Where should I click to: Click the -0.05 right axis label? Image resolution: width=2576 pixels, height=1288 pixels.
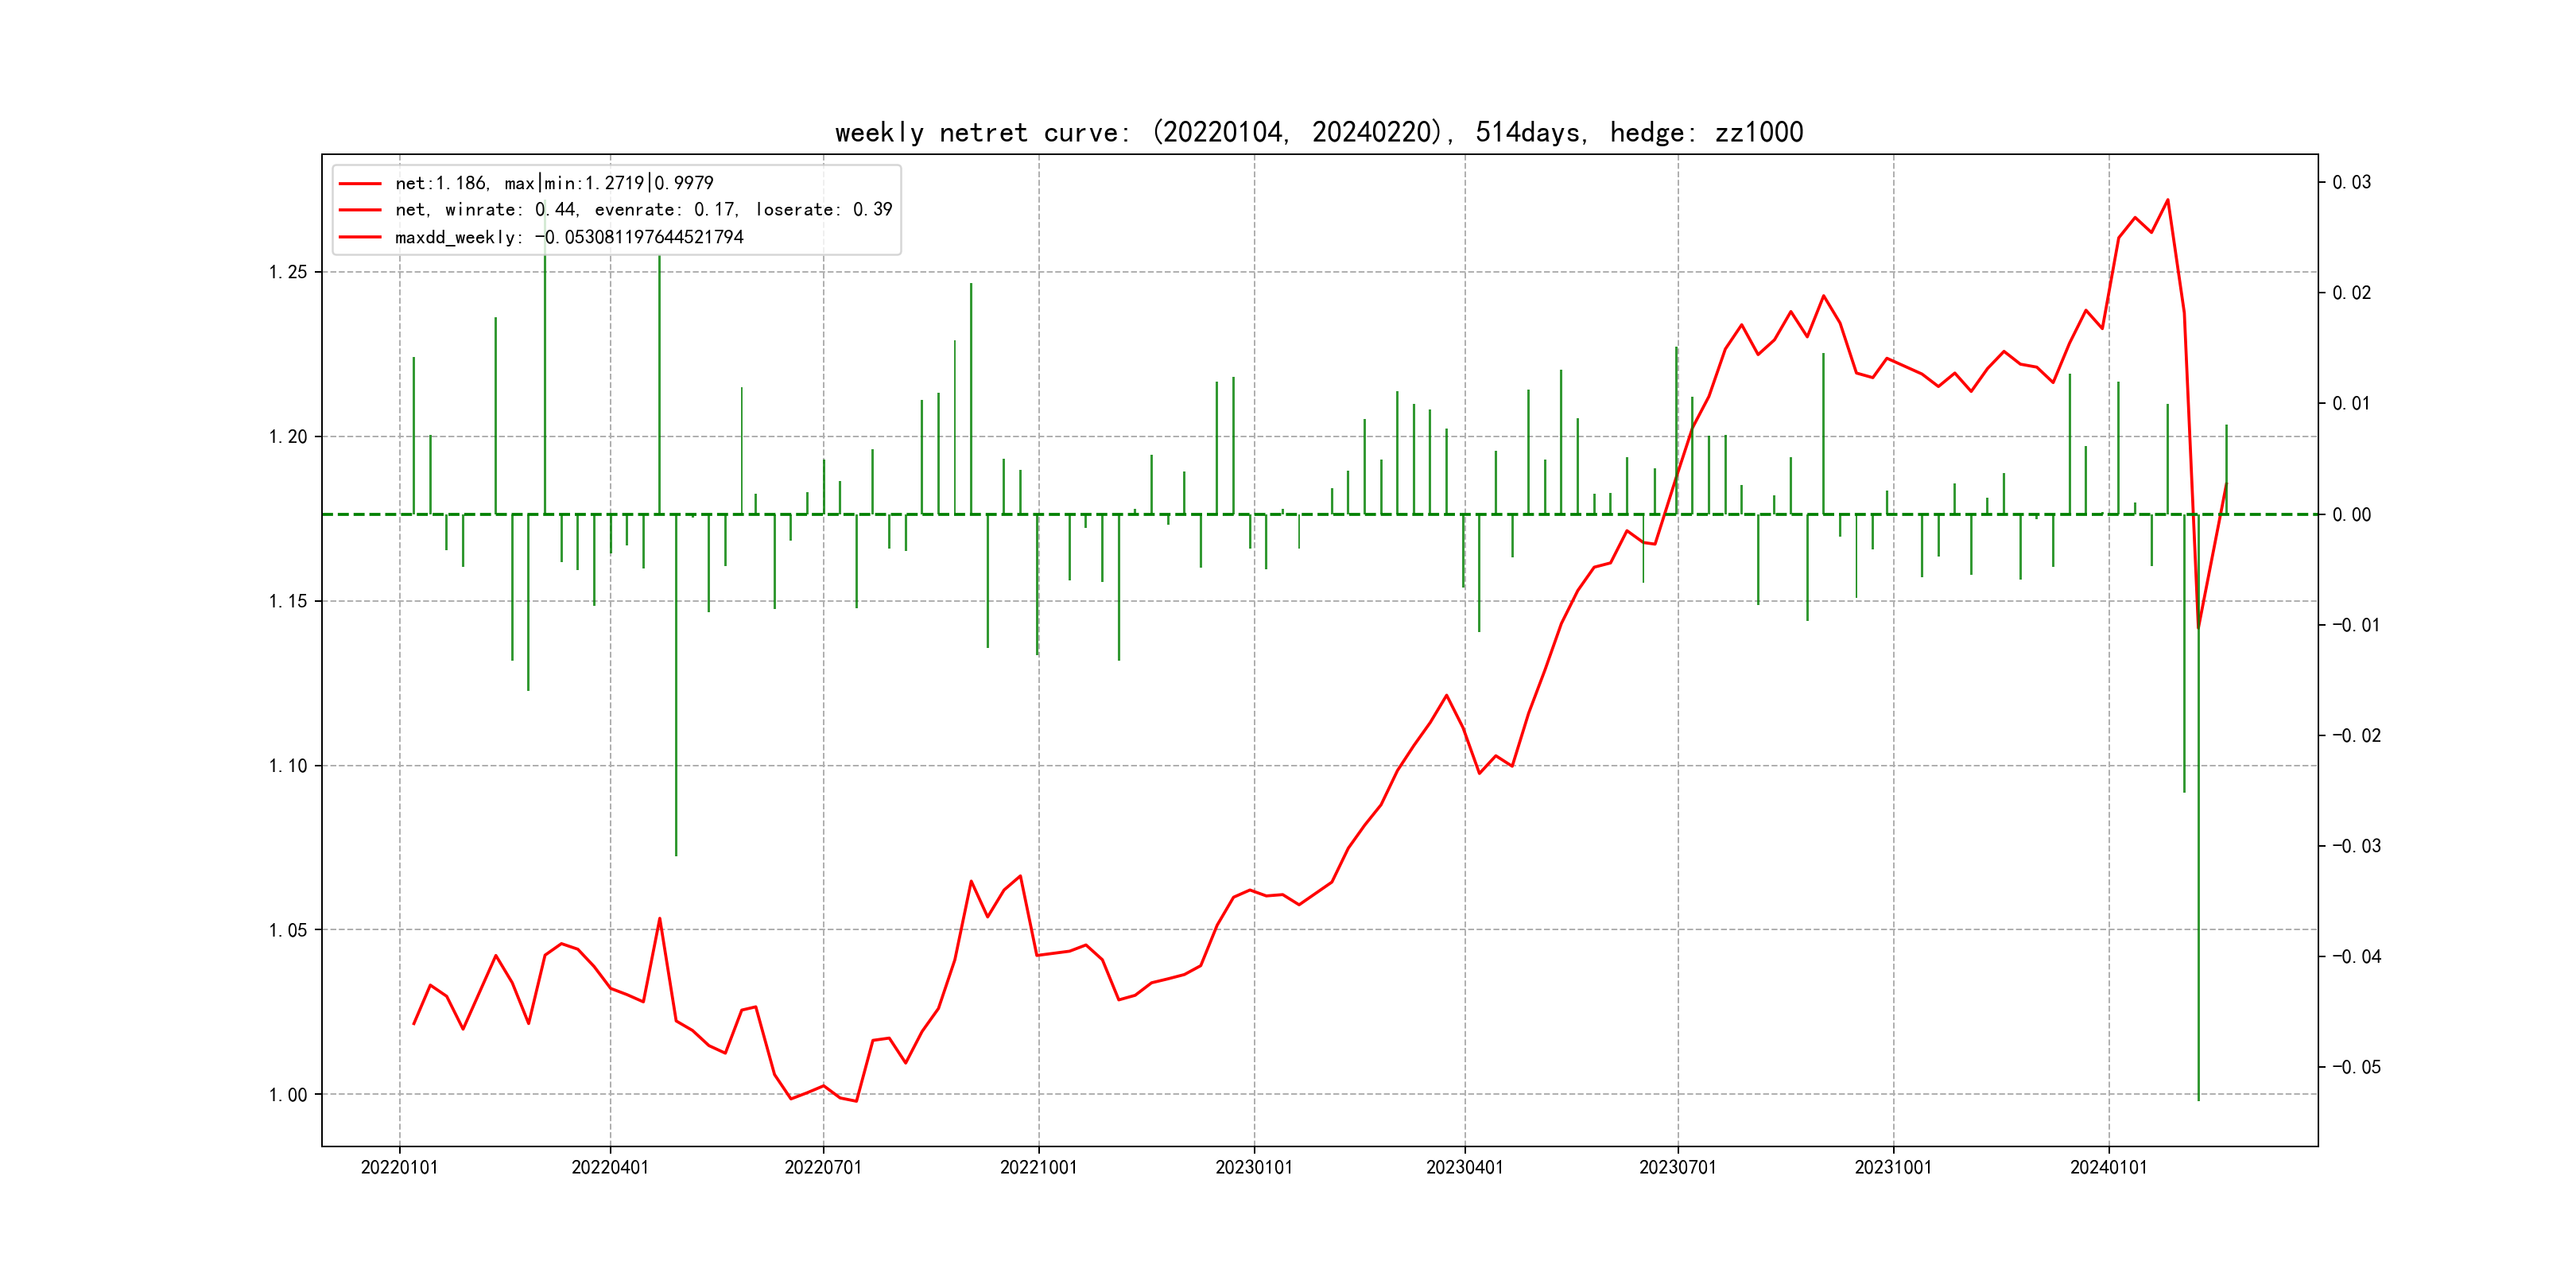pyautogui.click(x=2356, y=1068)
